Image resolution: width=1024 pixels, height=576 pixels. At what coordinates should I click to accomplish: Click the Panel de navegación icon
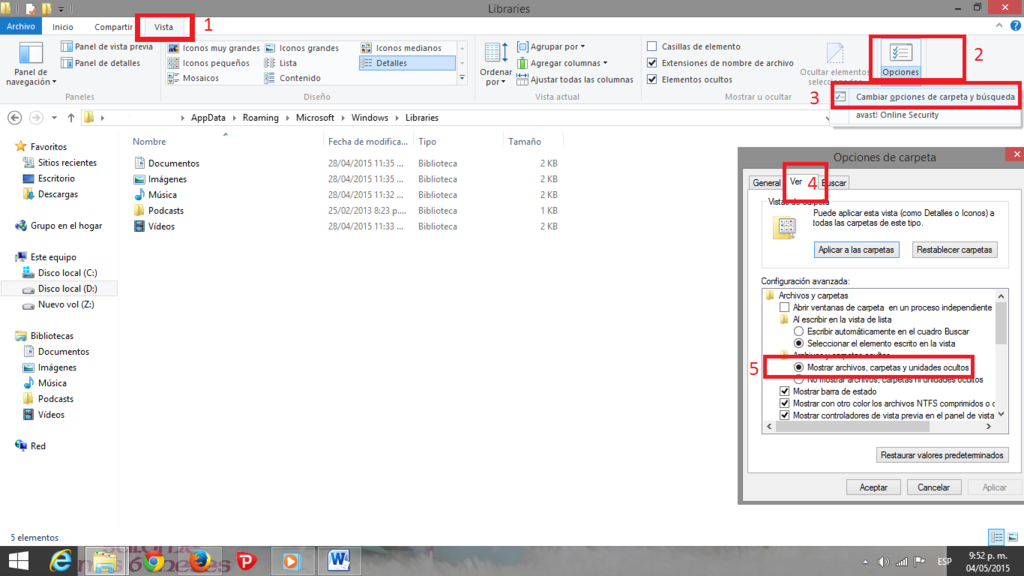click(32, 57)
